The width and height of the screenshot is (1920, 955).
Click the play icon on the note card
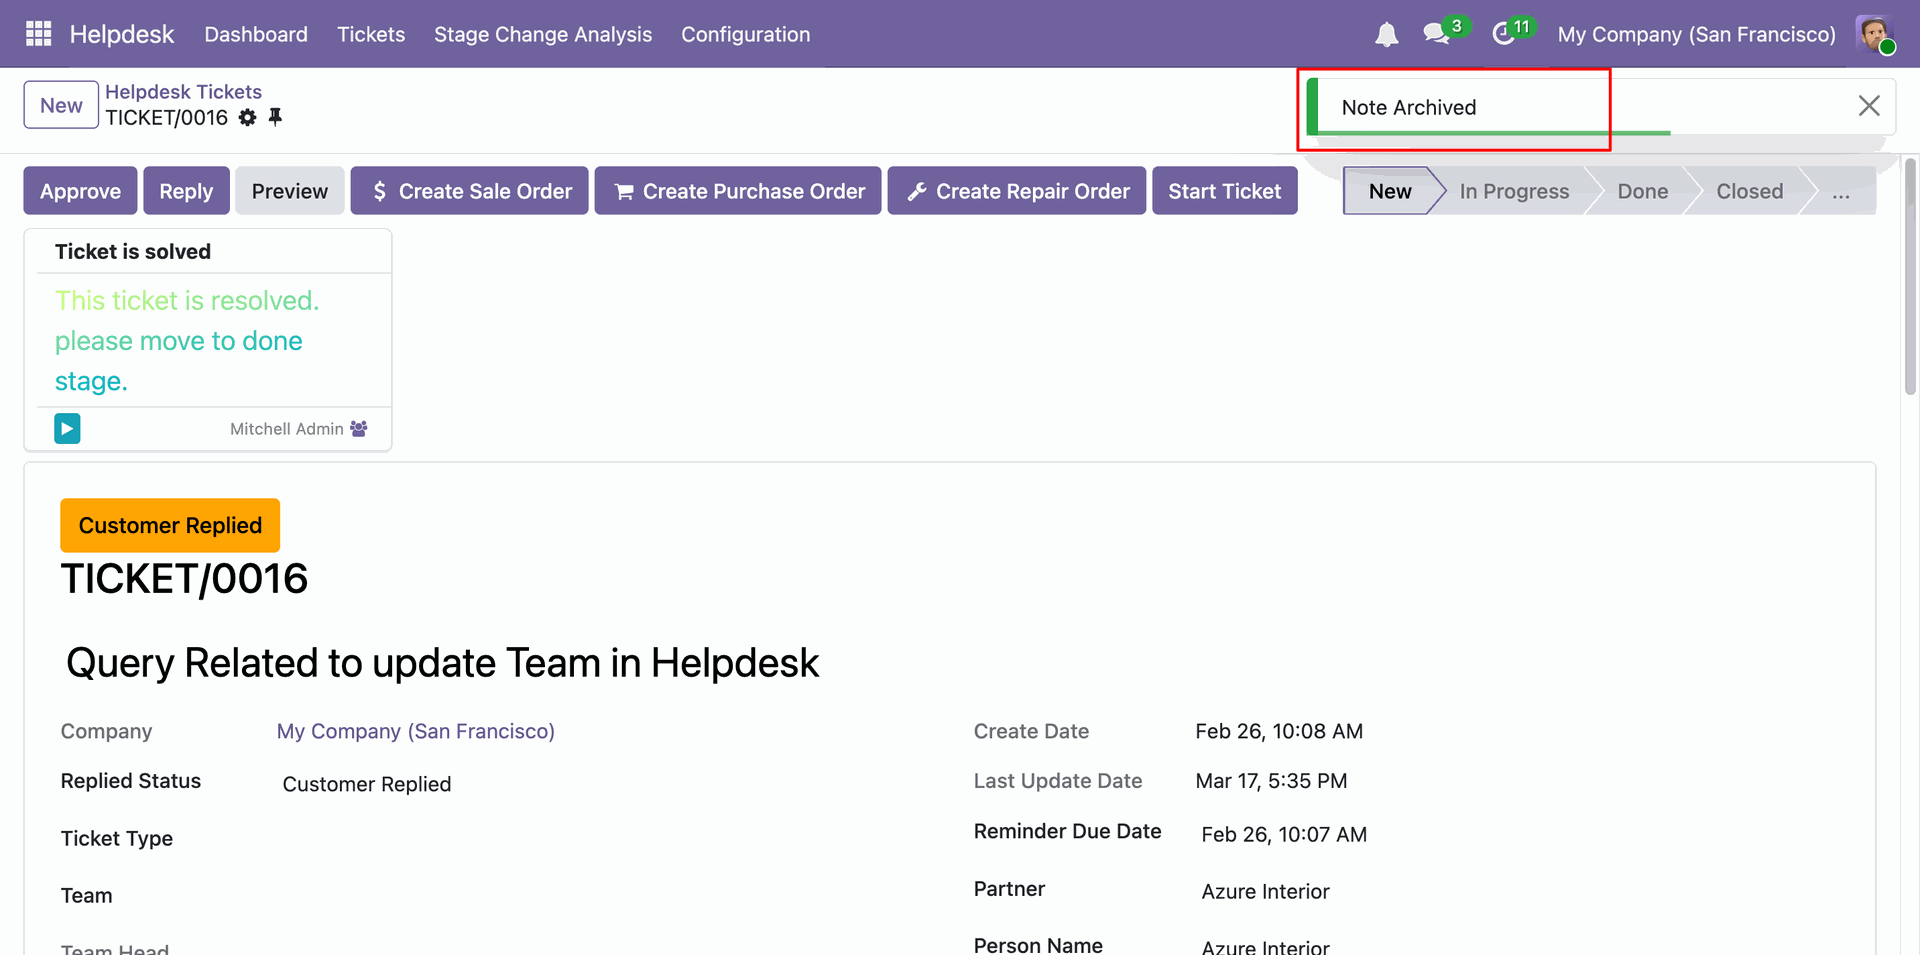tap(67, 429)
